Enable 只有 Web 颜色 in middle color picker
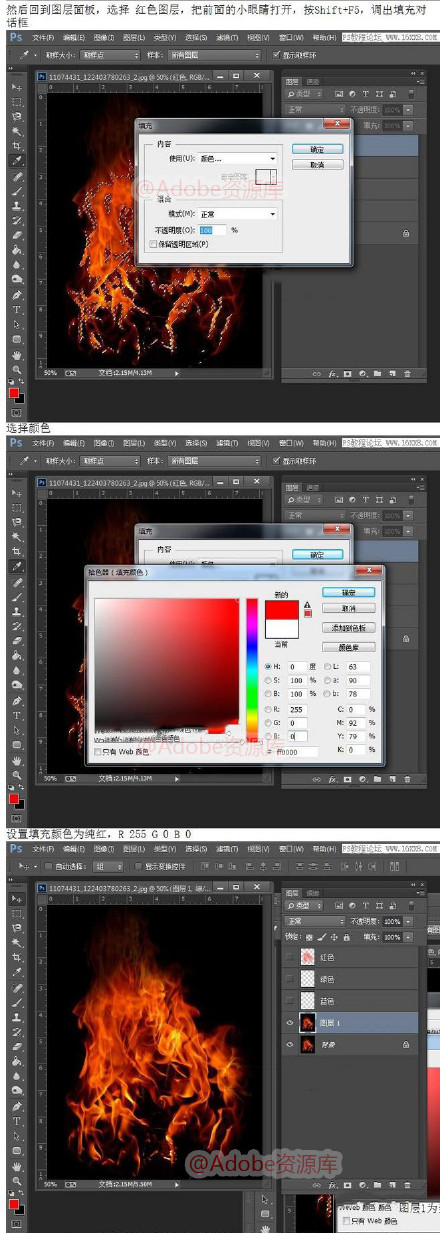440x1233 pixels. pos(97,751)
